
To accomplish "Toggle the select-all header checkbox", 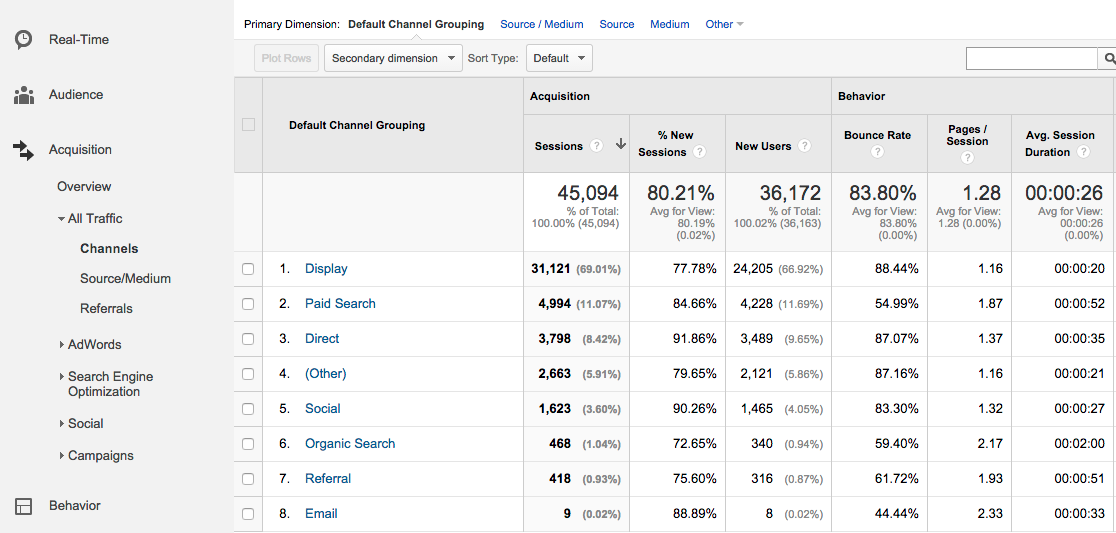I will [x=248, y=125].
